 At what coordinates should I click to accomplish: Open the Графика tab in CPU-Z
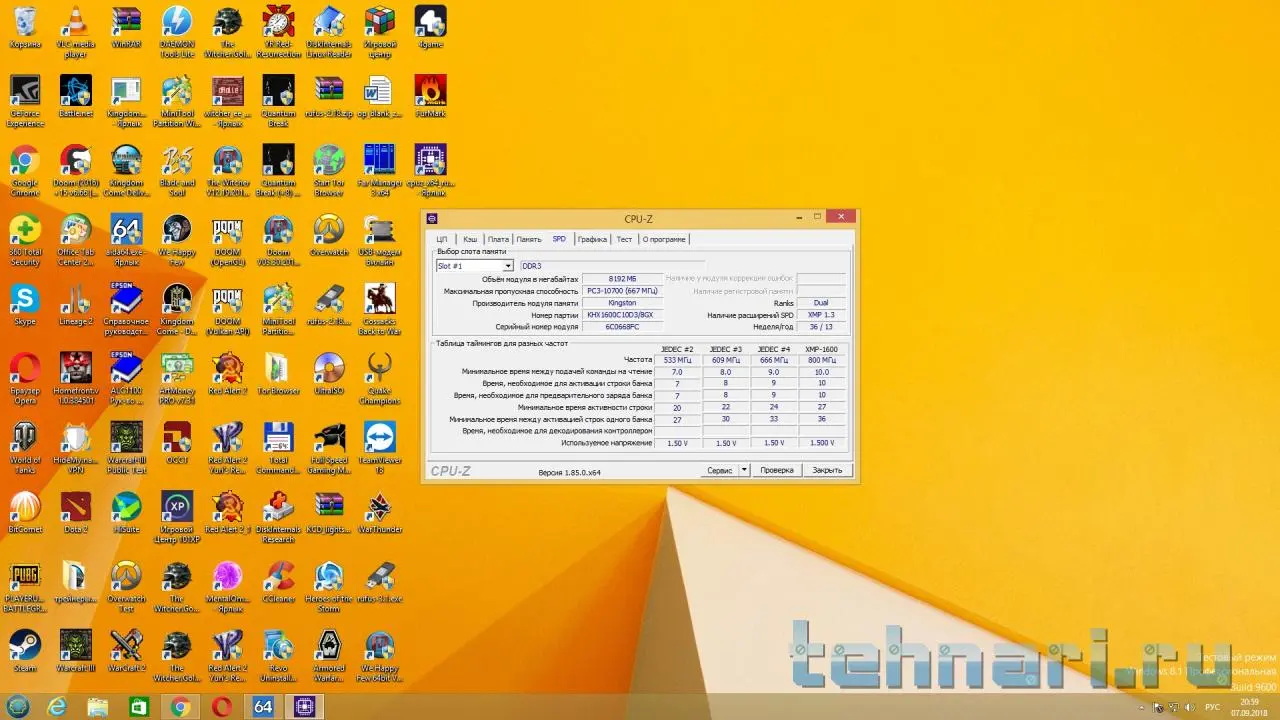pos(592,239)
